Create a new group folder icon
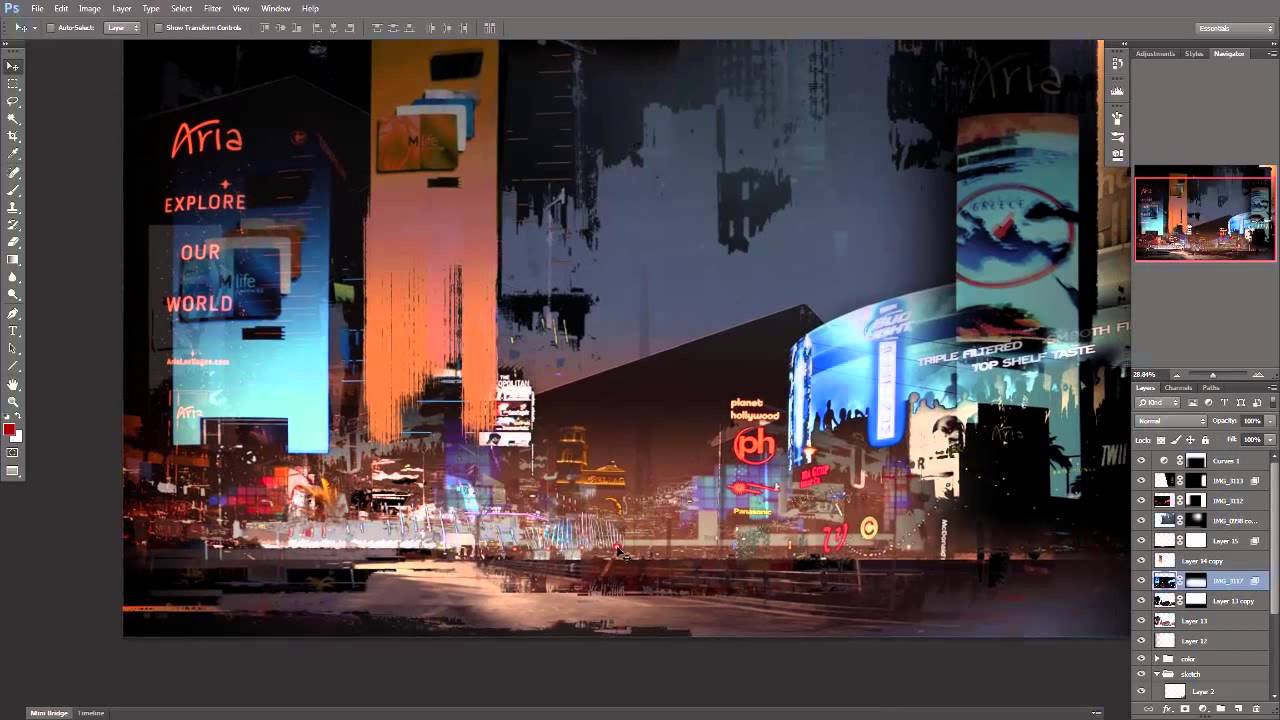 pos(1221,708)
